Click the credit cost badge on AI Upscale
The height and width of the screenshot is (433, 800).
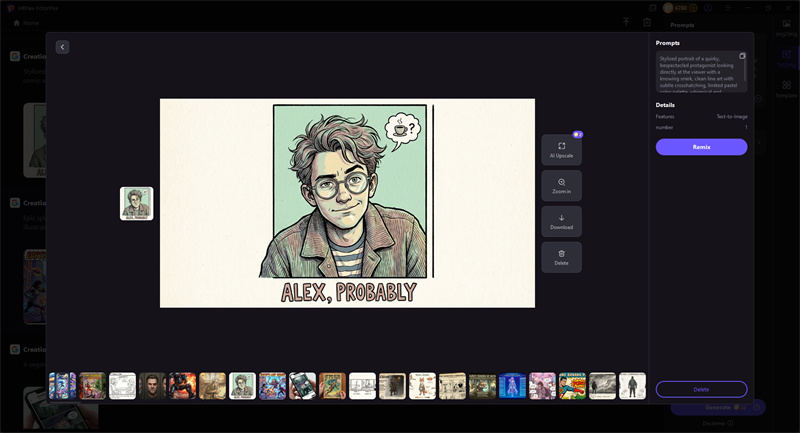tap(578, 135)
